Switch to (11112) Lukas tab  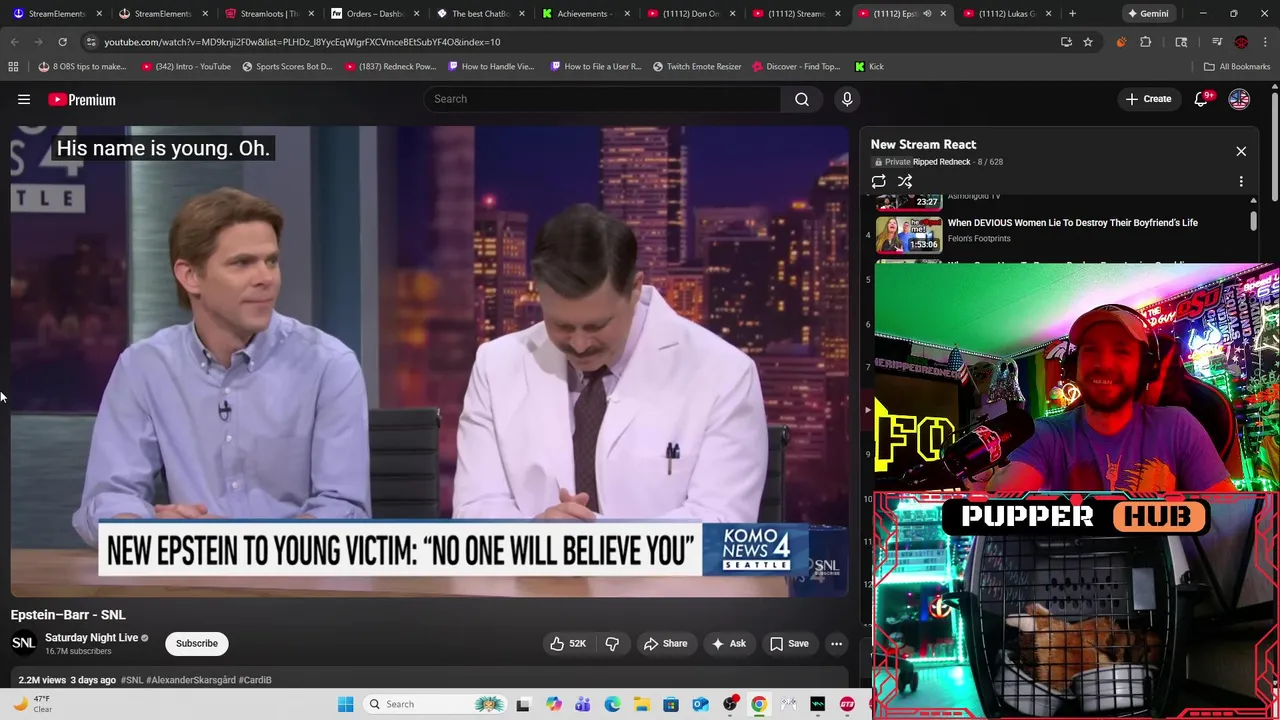tap(1007, 14)
